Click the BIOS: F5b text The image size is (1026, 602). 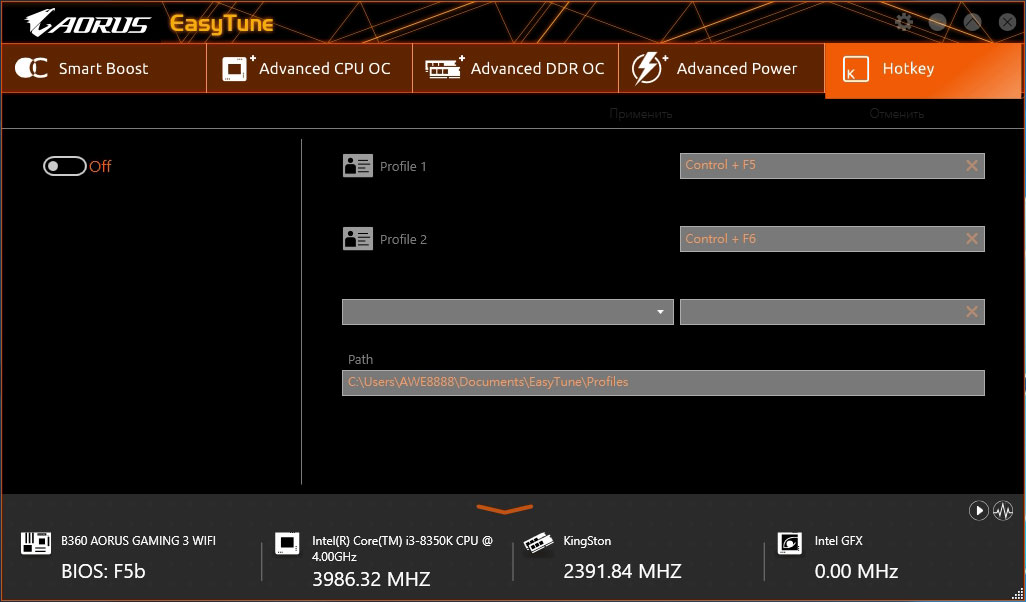click(103, 571)
